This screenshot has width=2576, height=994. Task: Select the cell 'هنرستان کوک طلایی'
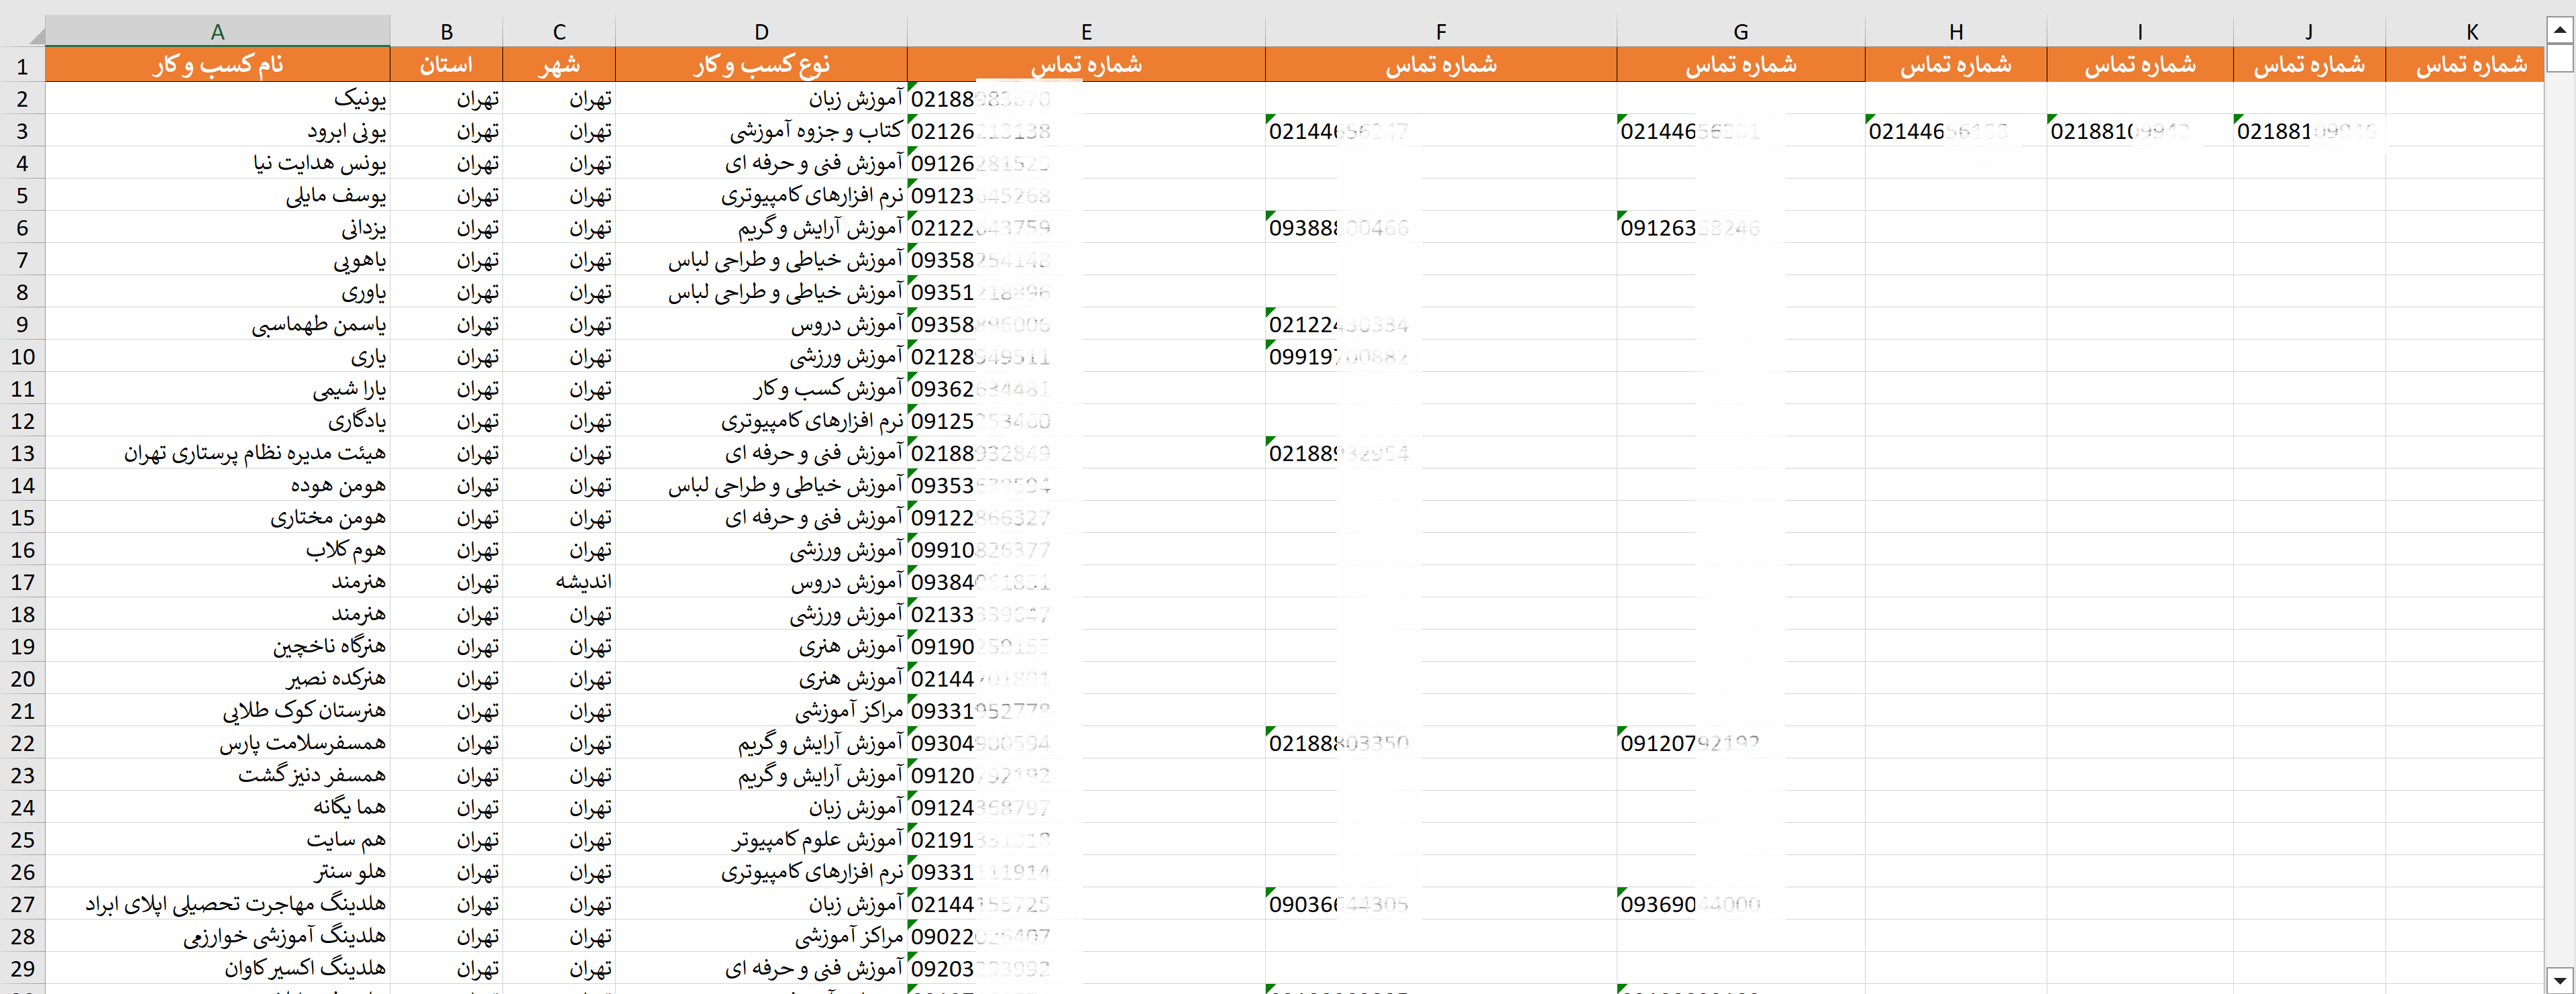click(x=217, y=710)
